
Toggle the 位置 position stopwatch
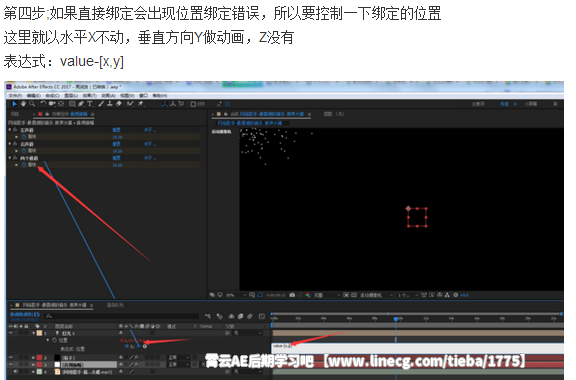54,340
